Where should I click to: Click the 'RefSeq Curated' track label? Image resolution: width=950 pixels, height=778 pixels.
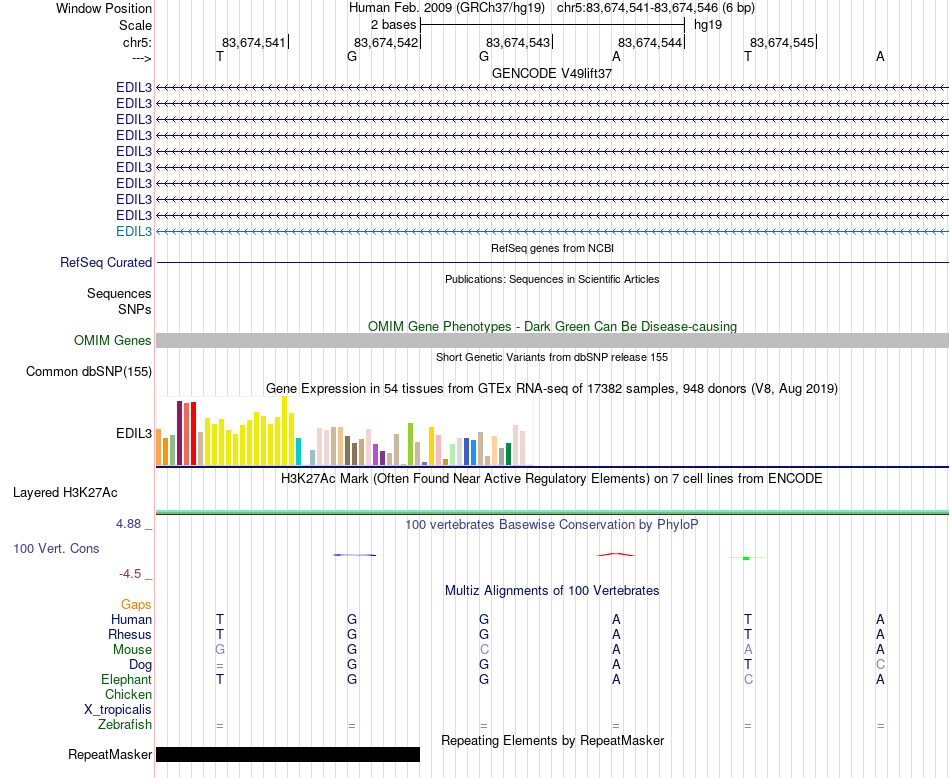pyautogui.click(x=106, y=262)
